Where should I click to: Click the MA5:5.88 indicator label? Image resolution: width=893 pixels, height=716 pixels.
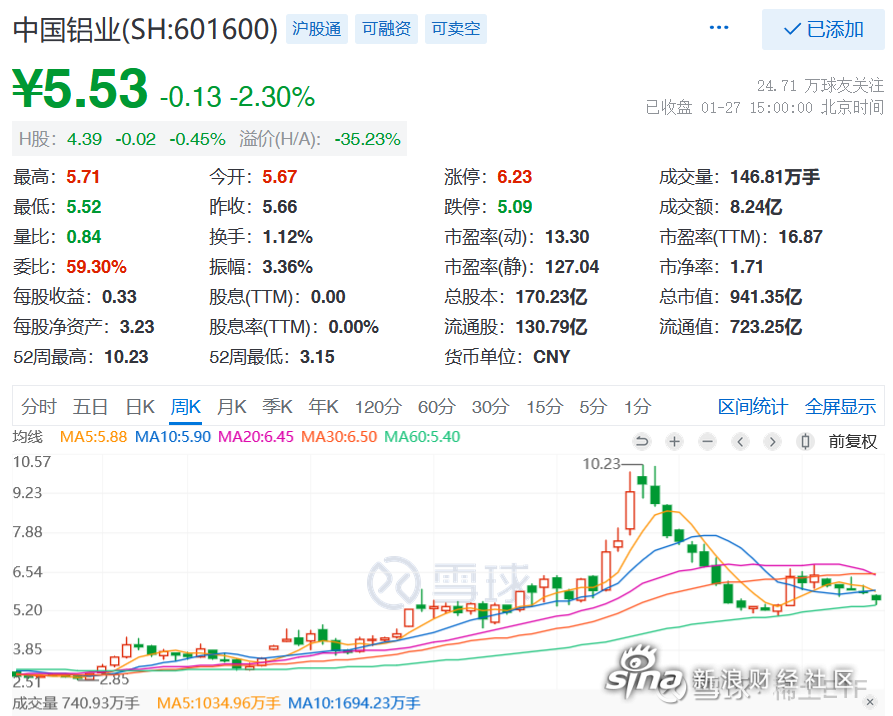[93, 437]
